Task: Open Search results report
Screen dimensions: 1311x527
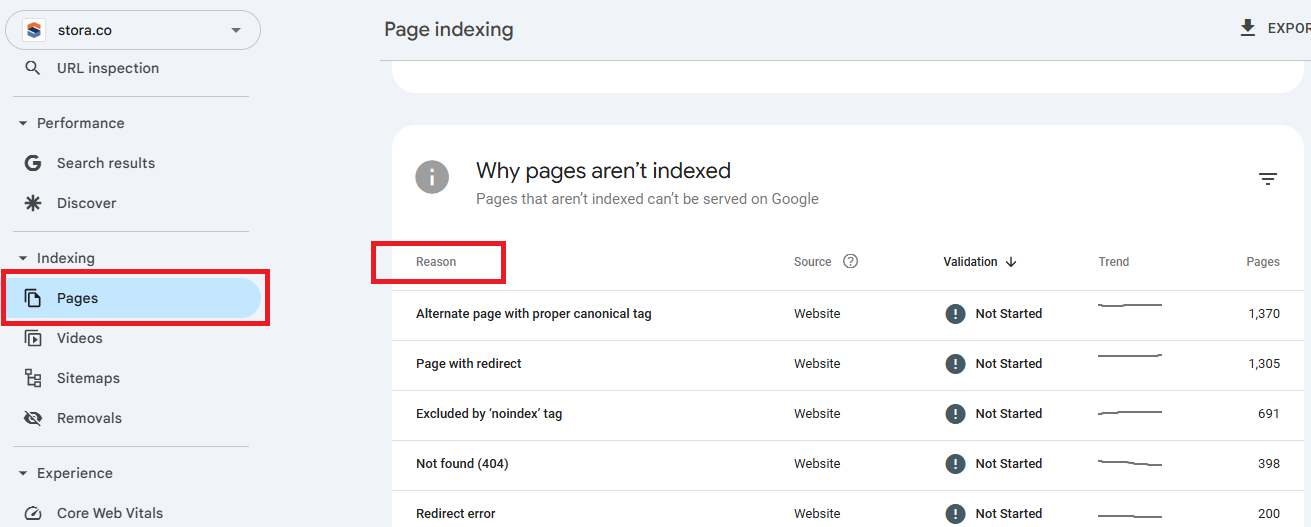Action: point(105,163)
